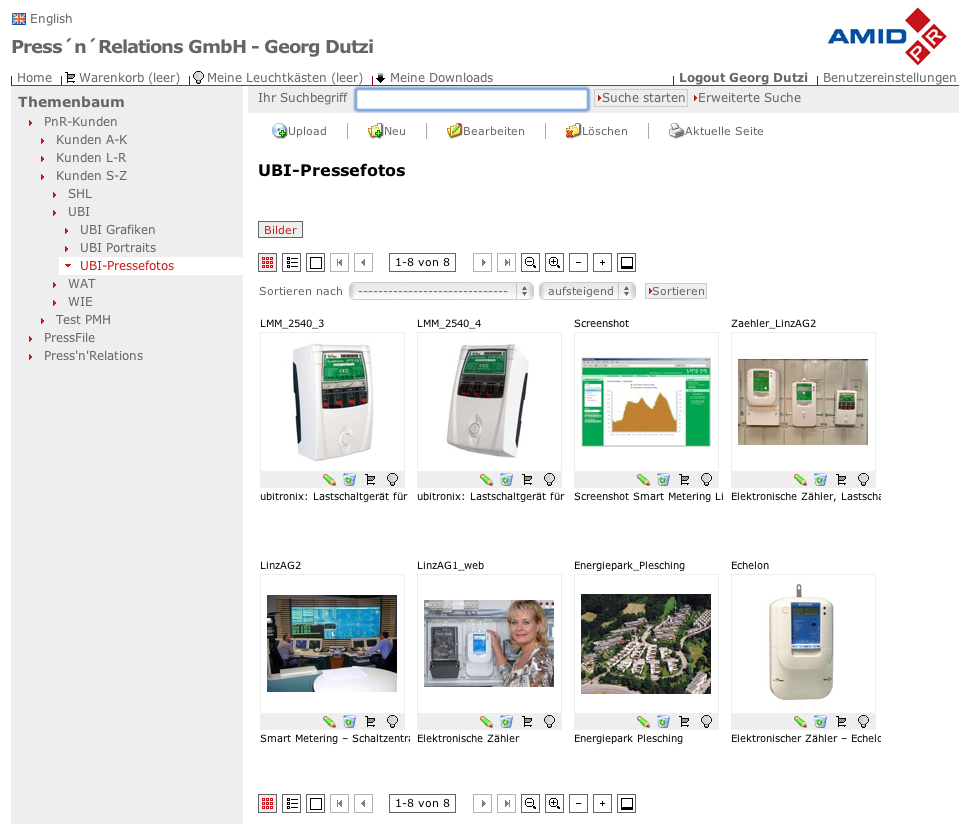Add Screenshot image to cart via cart icon
The image size is (970, 824).
pyautogui.click(x=684, y=480)
